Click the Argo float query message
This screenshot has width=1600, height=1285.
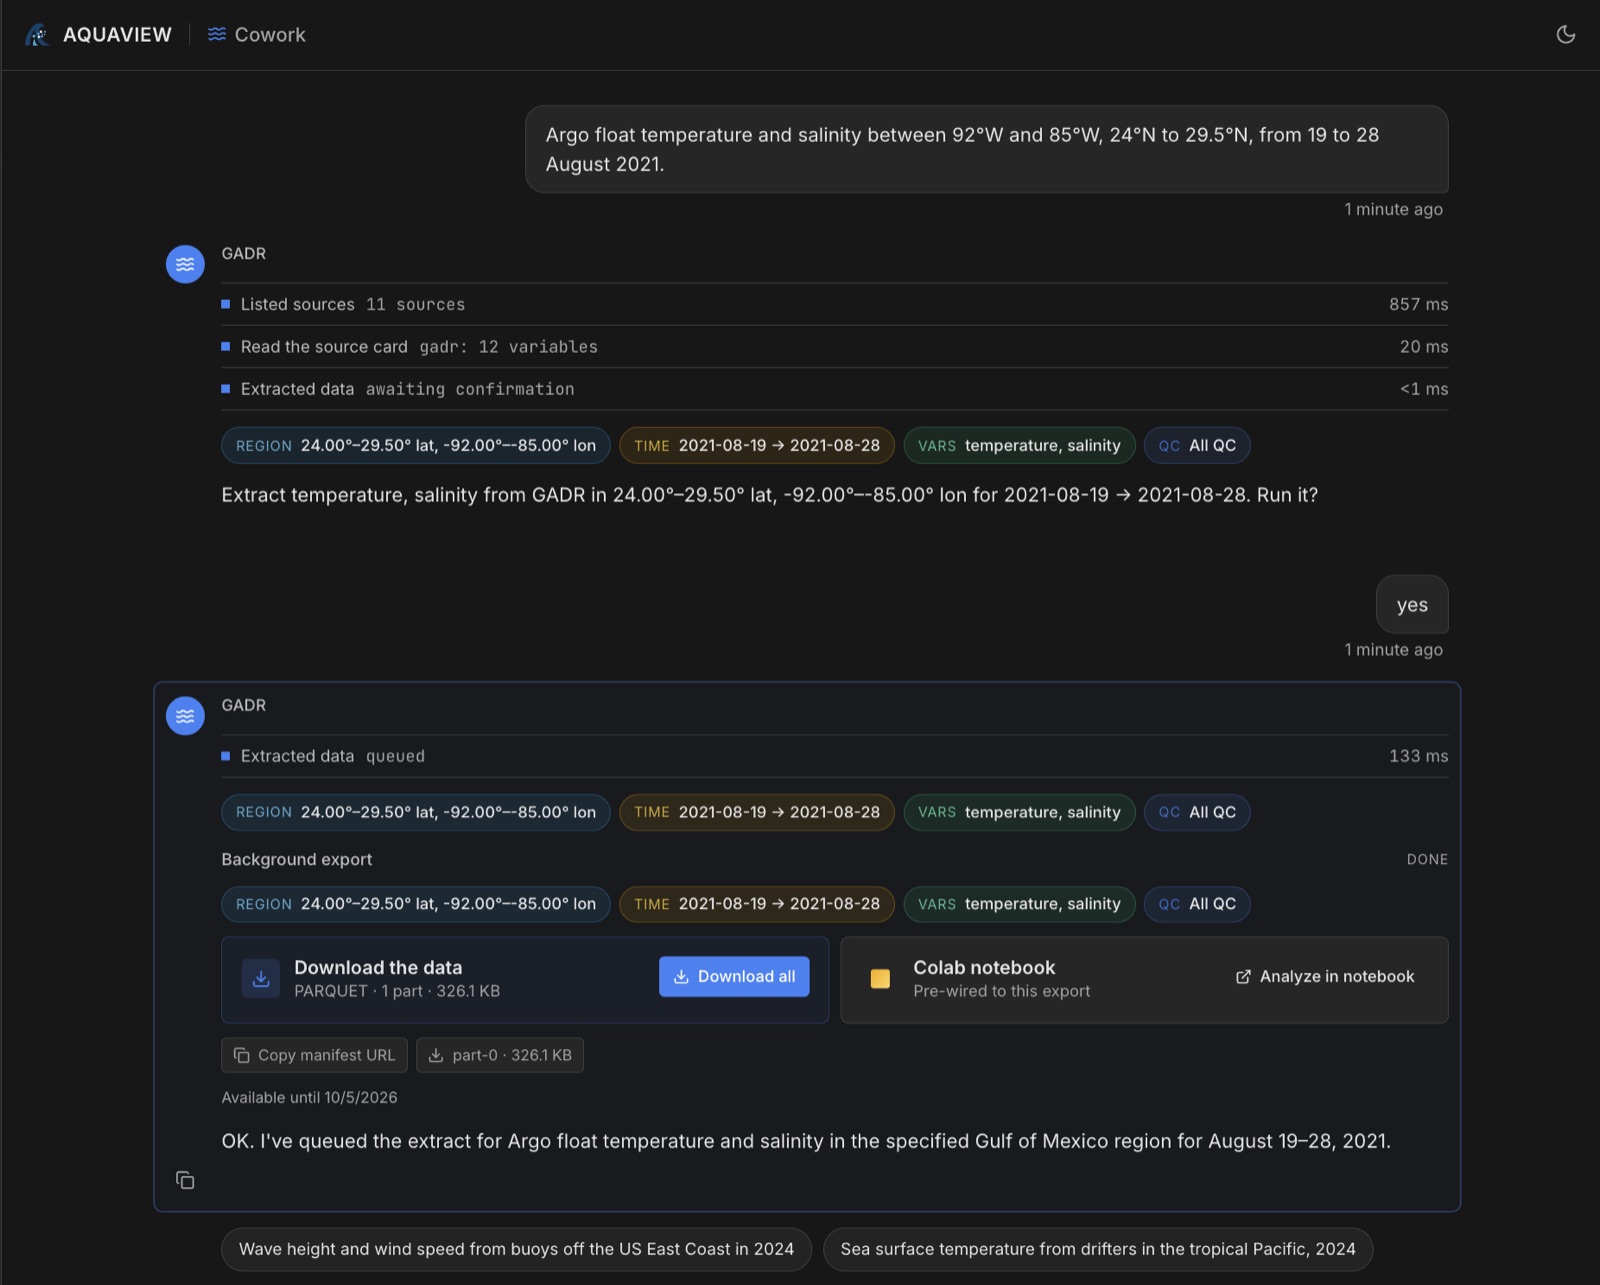[987, 149]
